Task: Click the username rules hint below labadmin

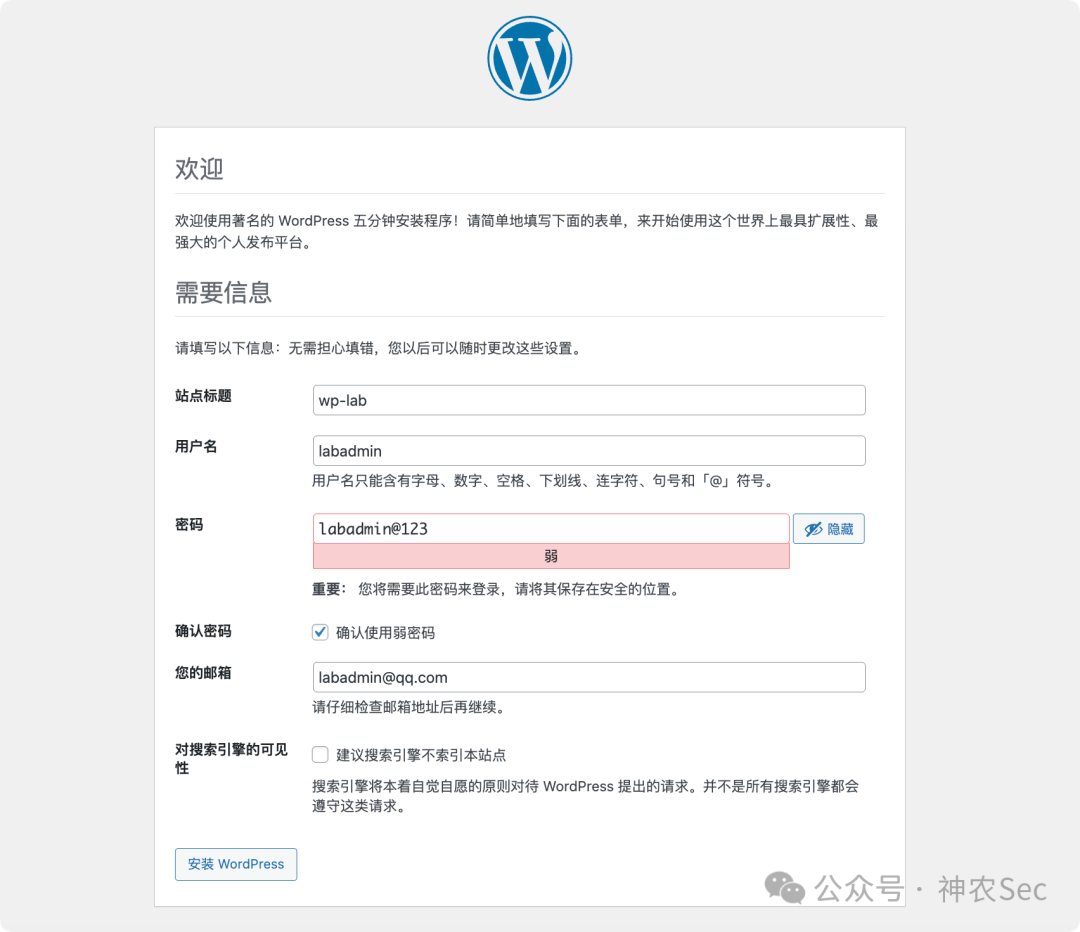Action: pyautogui.click(x=545, y=481)
